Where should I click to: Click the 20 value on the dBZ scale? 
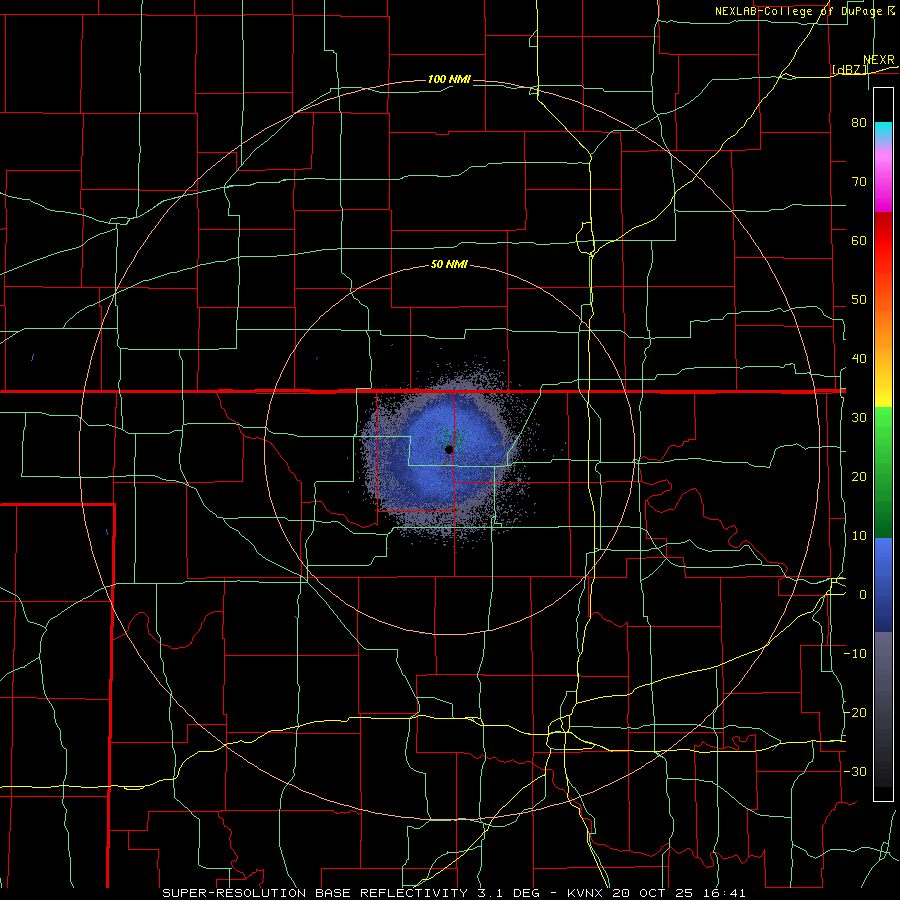(x=859, y=477)
